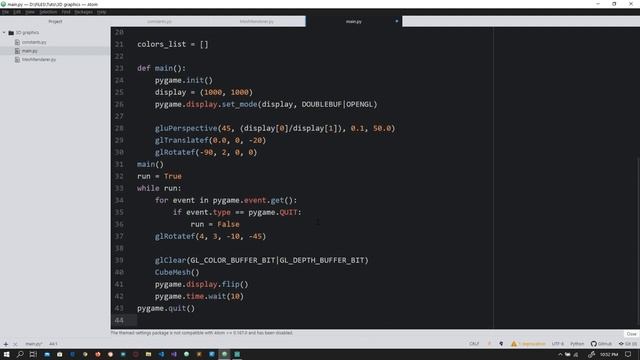Click on the gluPerspective code line
This screenshot has height=360, width=640.
[275, 128]
